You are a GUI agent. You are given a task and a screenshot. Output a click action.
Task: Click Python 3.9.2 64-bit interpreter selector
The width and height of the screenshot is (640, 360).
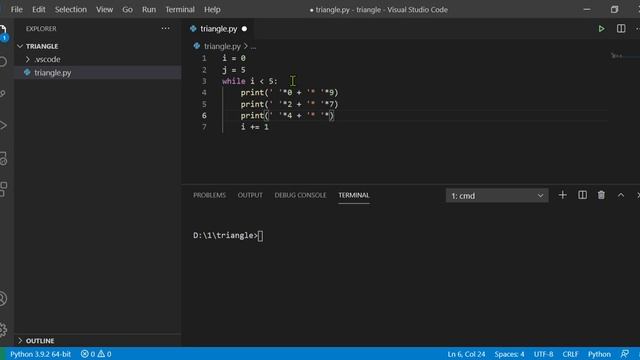coord(40,354)
